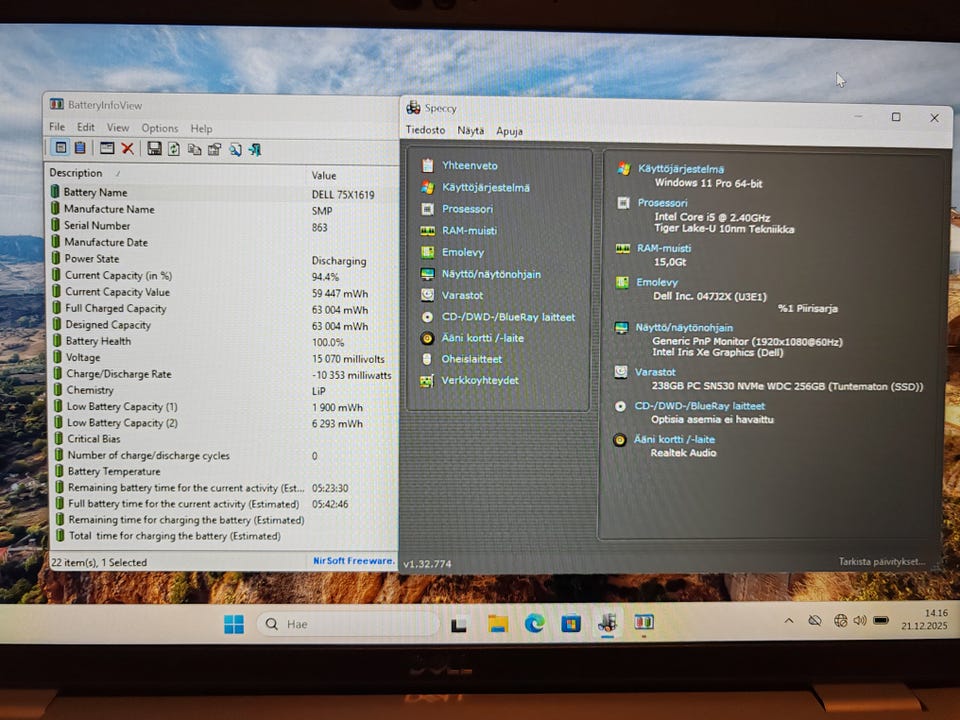
Task: Open the Varastot heading link in summary
Action: (x=655, y=372)
